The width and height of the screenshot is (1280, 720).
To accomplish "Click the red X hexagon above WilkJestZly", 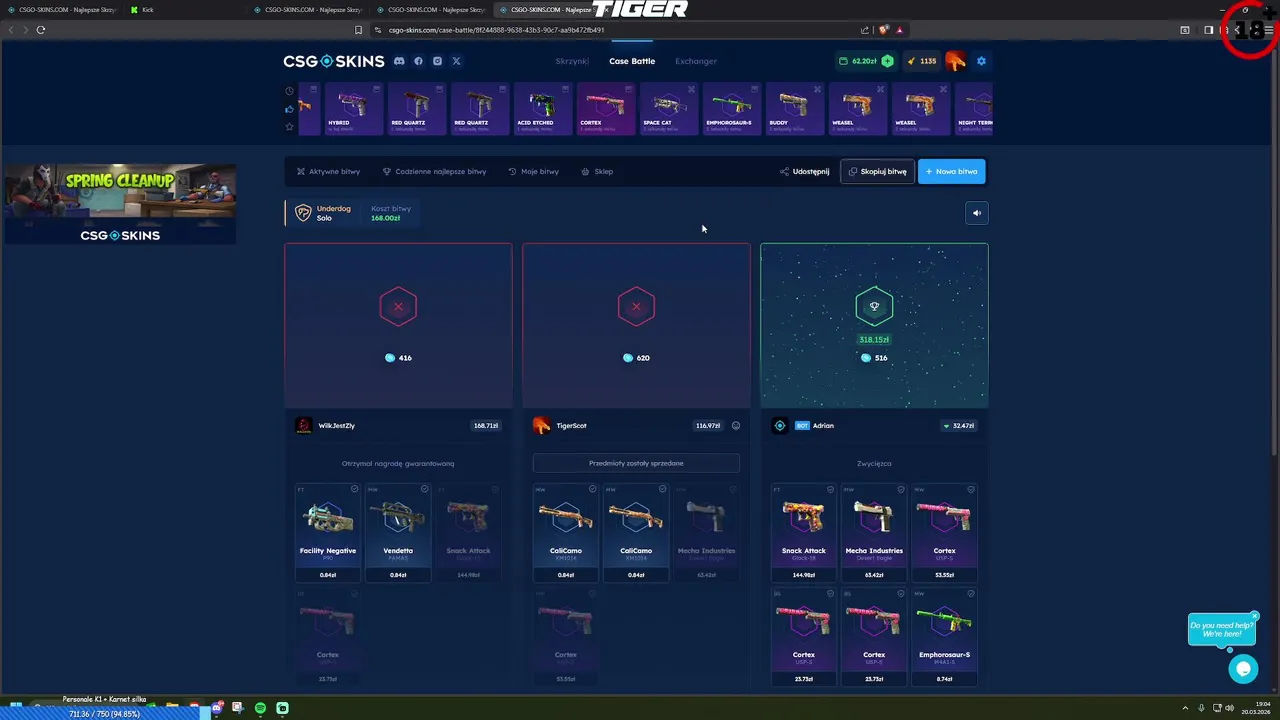I will (x=398, y=307).
